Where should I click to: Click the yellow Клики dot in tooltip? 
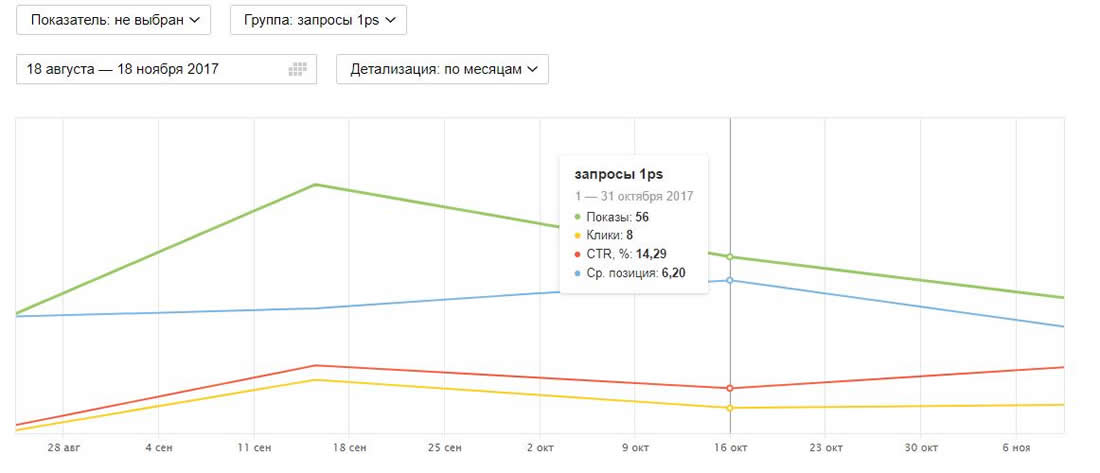tap(578, 235)
